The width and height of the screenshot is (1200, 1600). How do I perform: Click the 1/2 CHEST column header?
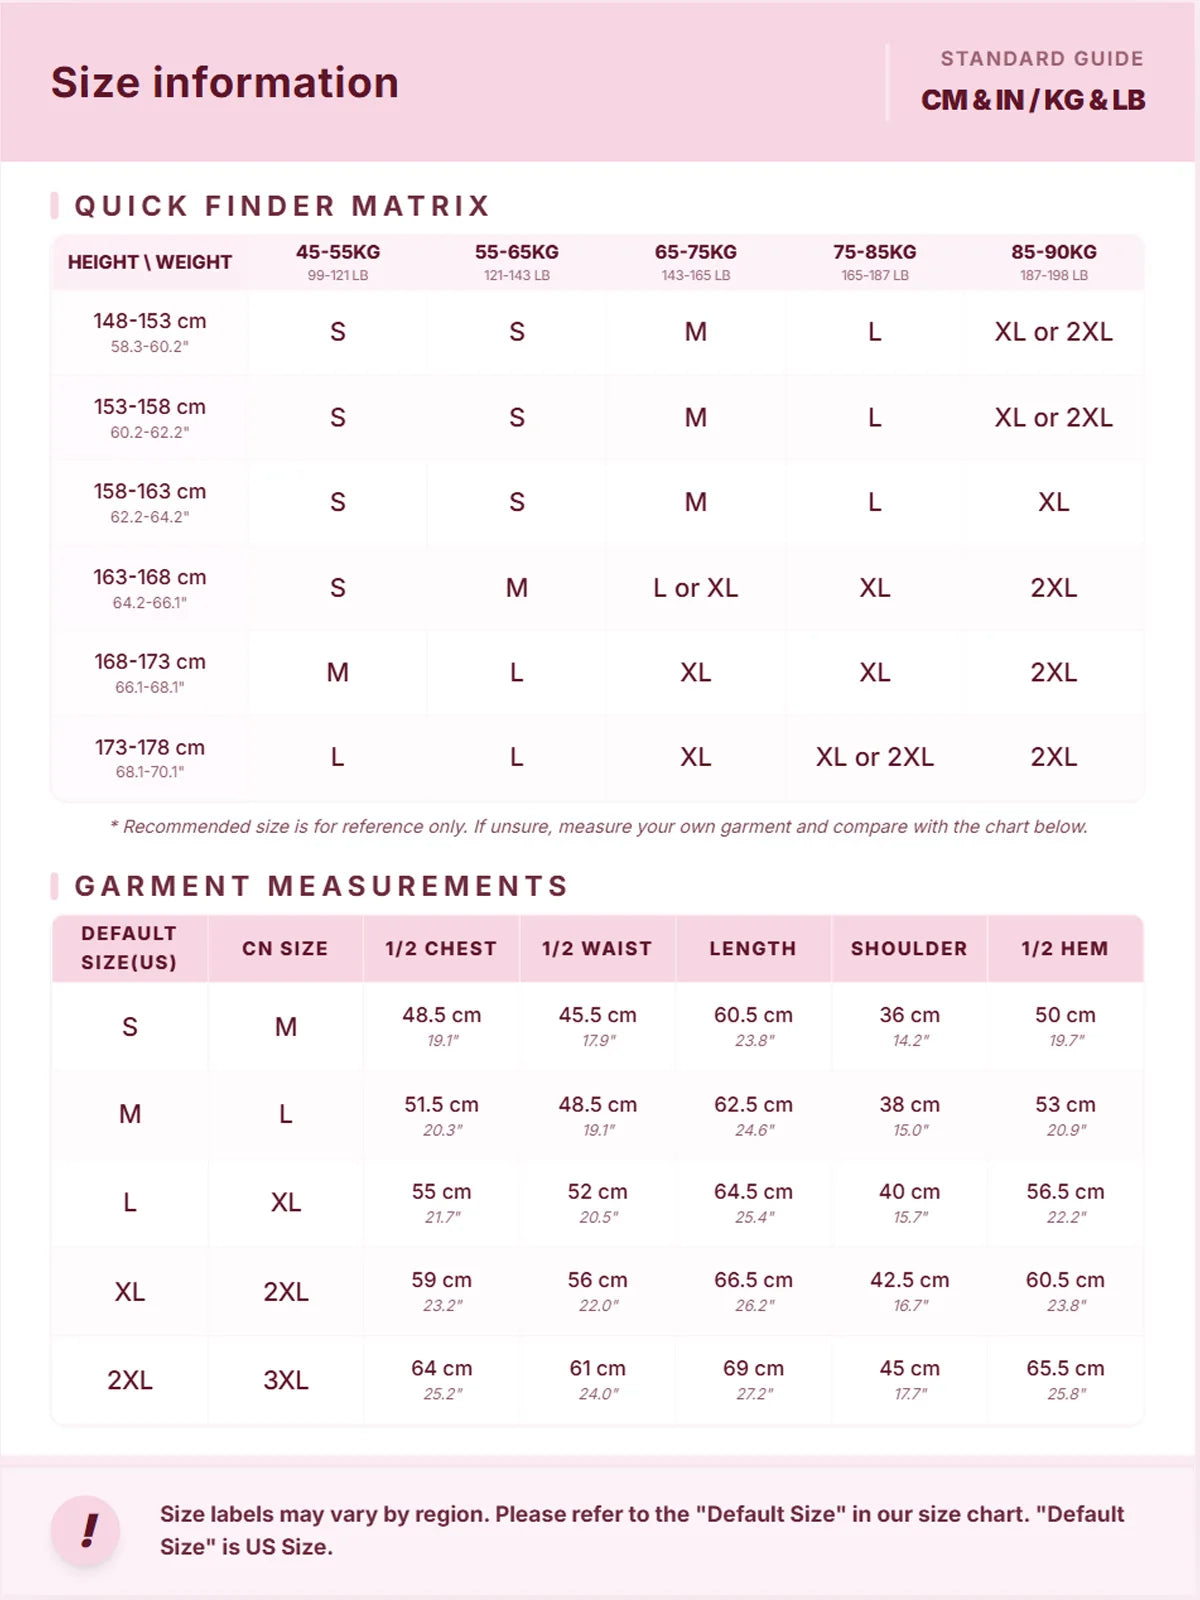tap(441, 948)
